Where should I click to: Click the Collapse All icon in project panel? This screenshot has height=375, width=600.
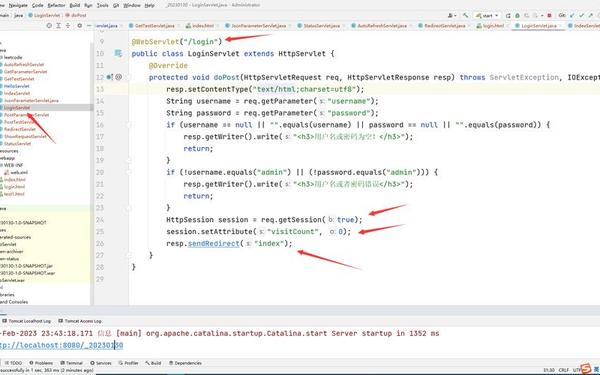click(x=68, y=26)
